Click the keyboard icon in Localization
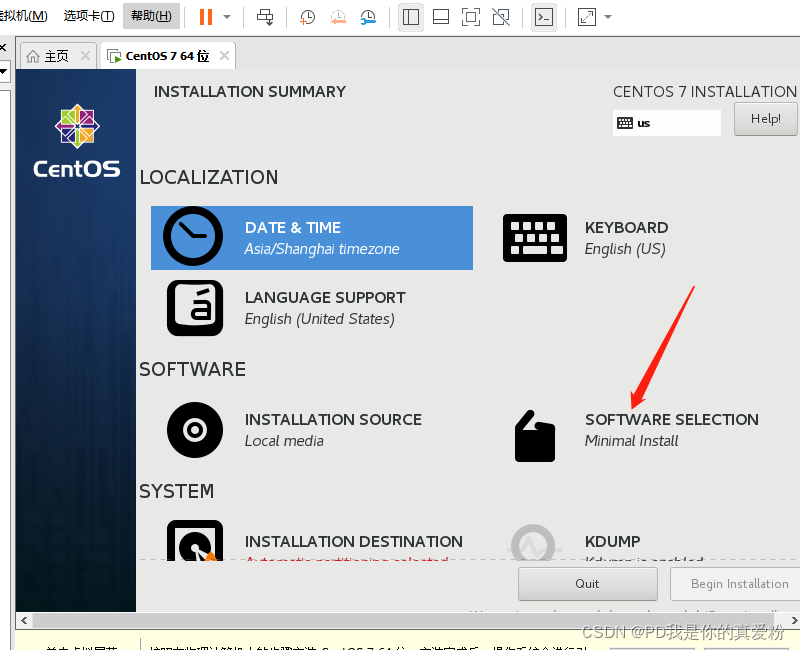This screenshot has width=800, height=650. click(x=535, y=238)
